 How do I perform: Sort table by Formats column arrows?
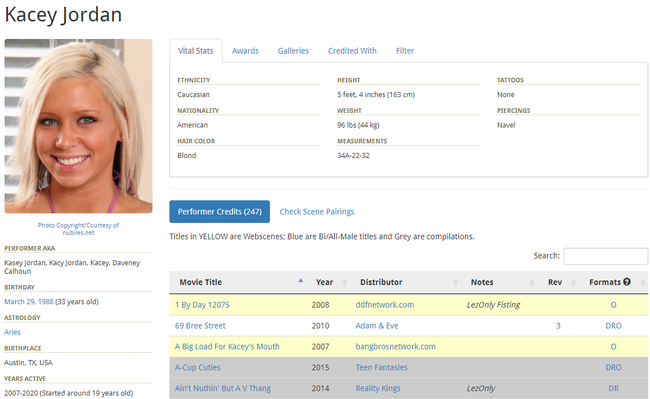click(x=643, y=282)
